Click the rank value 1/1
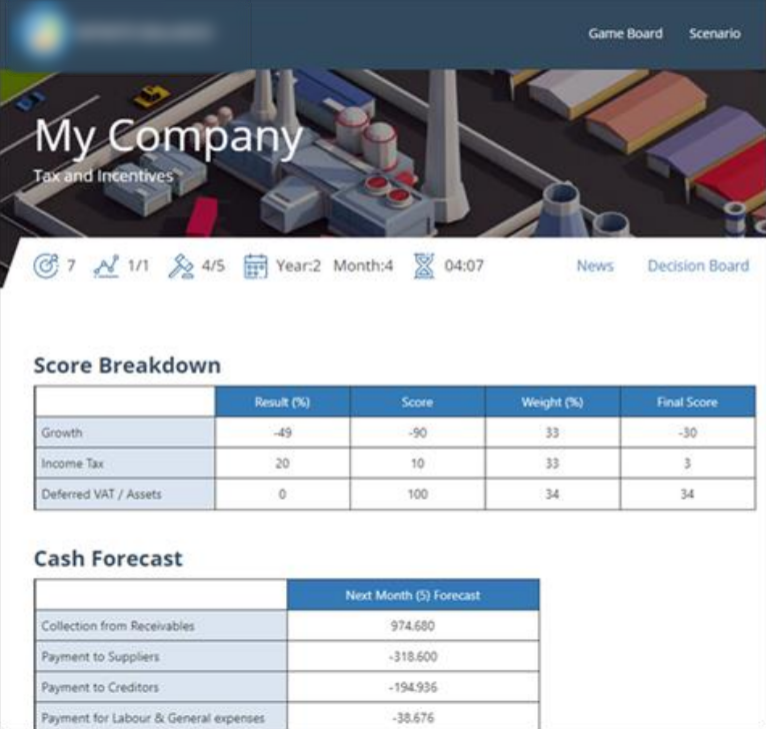 138,266
